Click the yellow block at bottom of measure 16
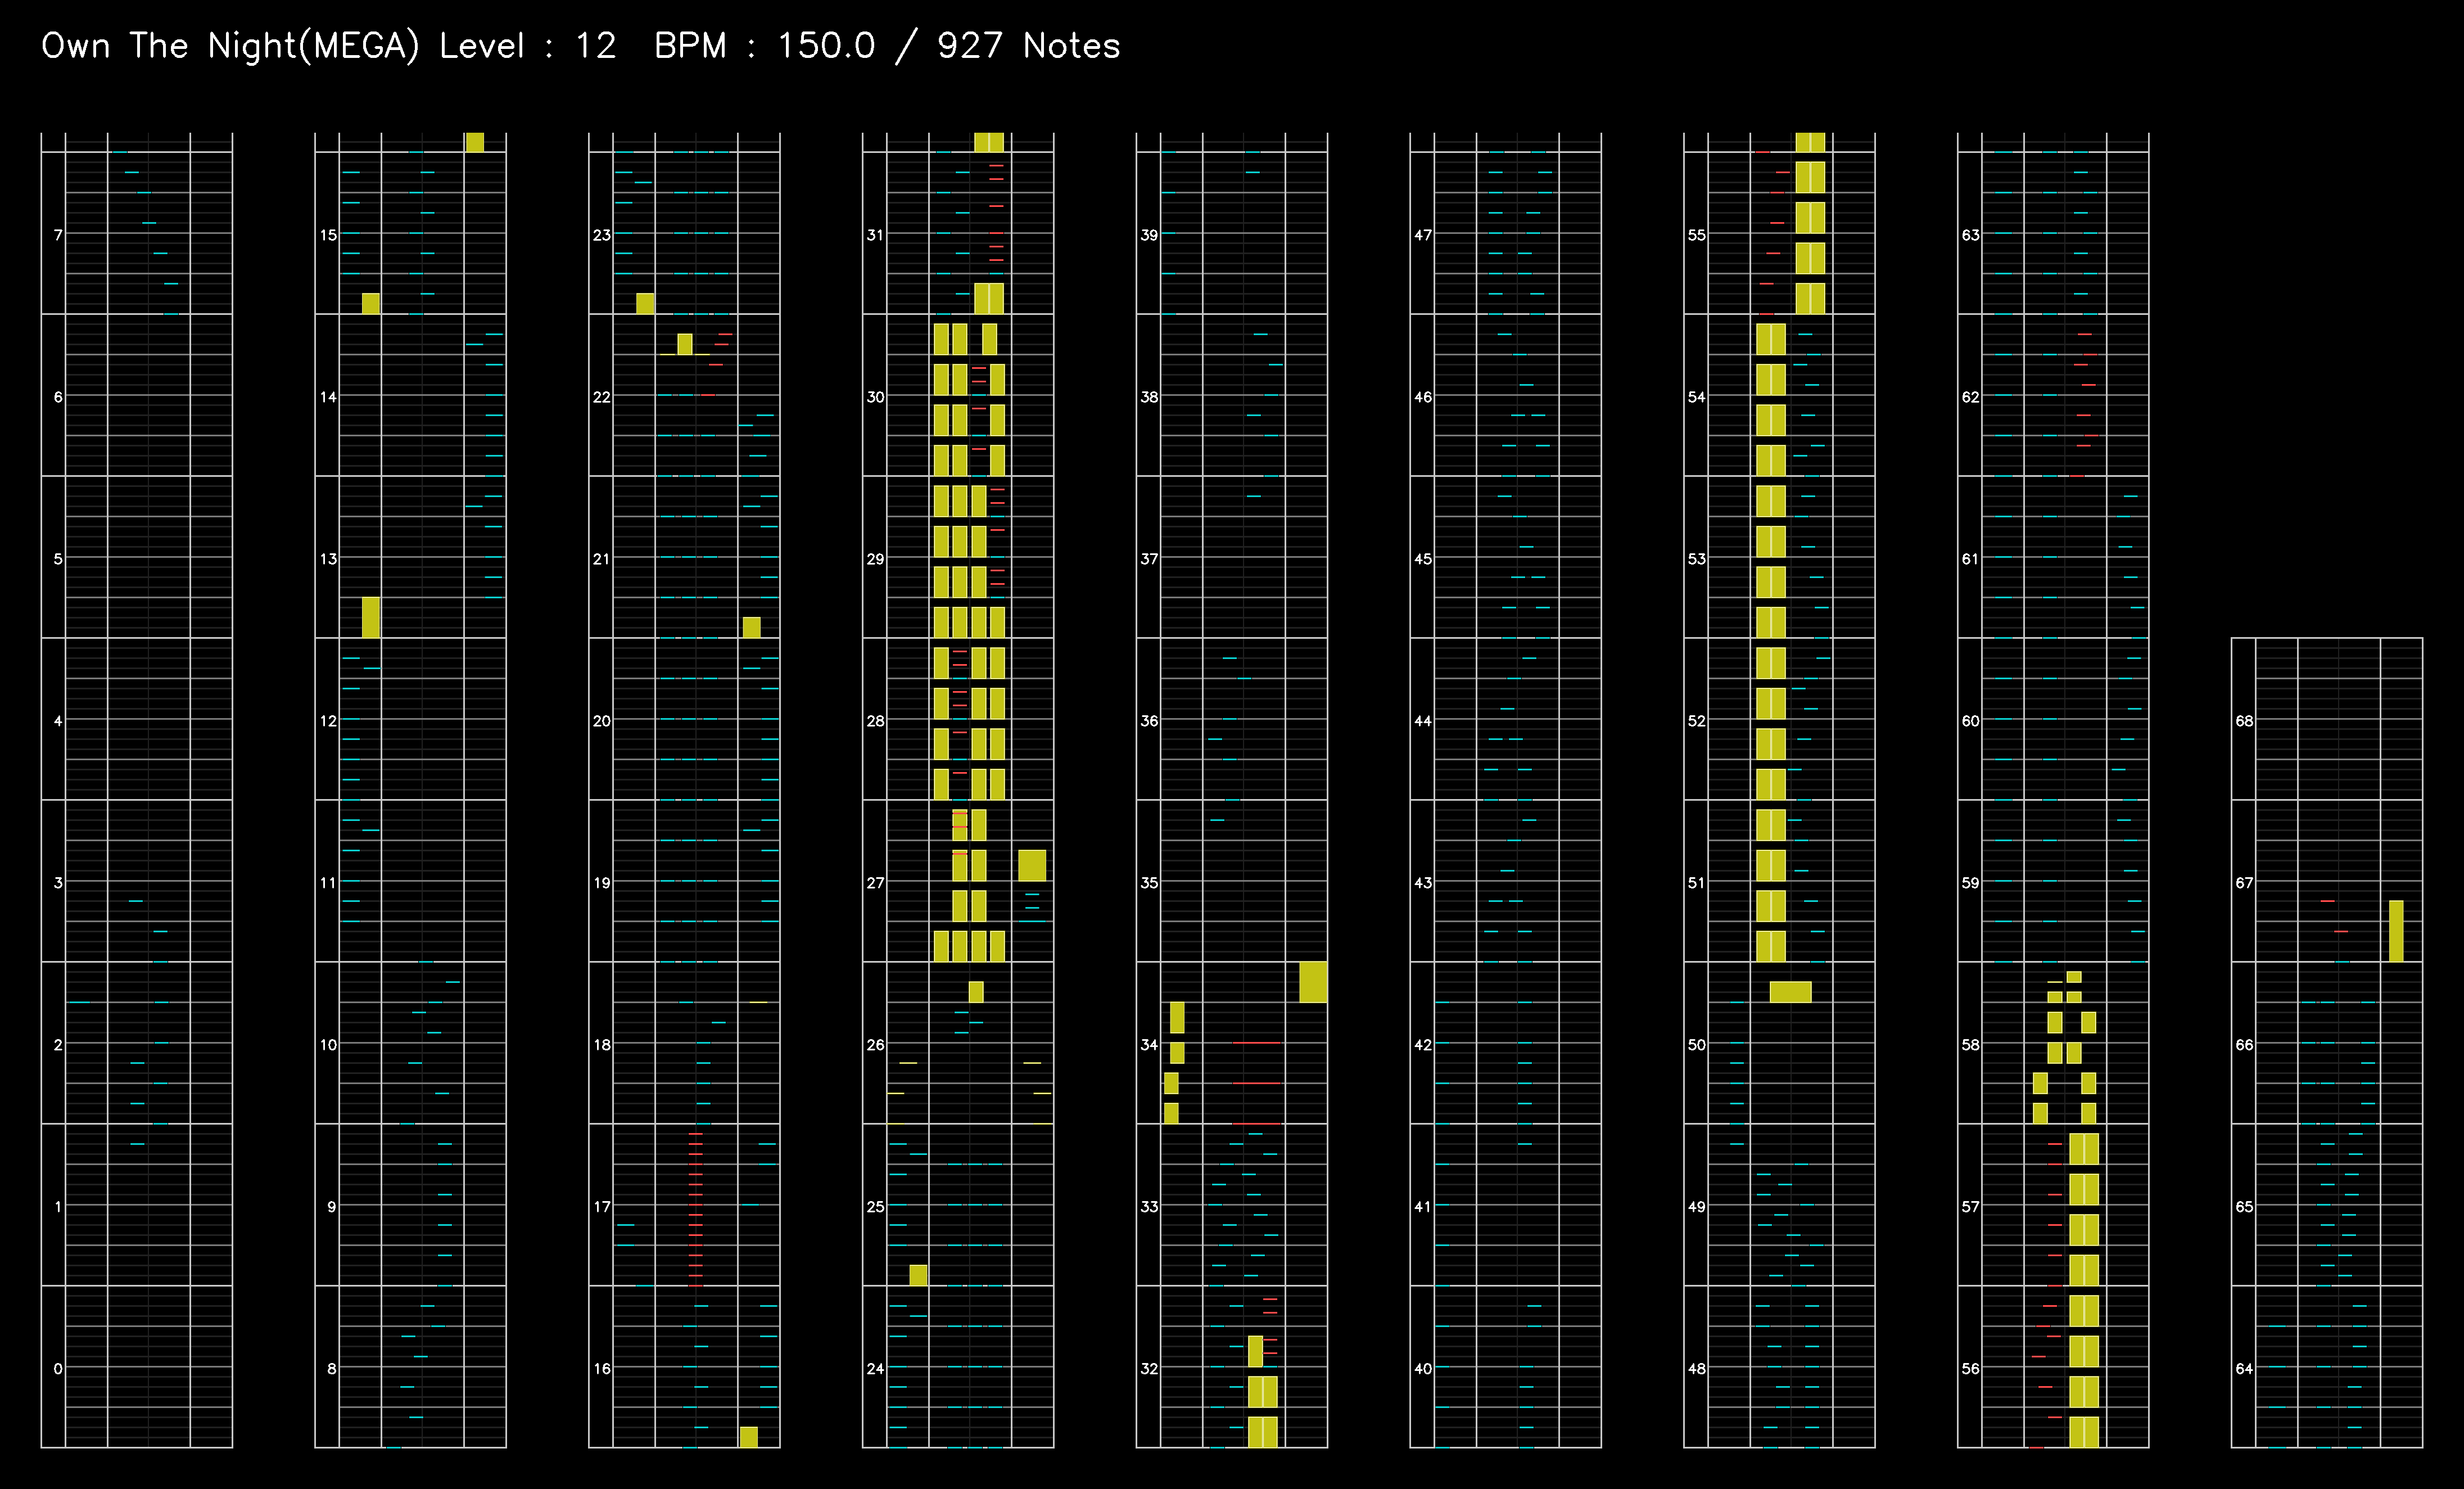2464x1489 pixels. click(749, 1437)
